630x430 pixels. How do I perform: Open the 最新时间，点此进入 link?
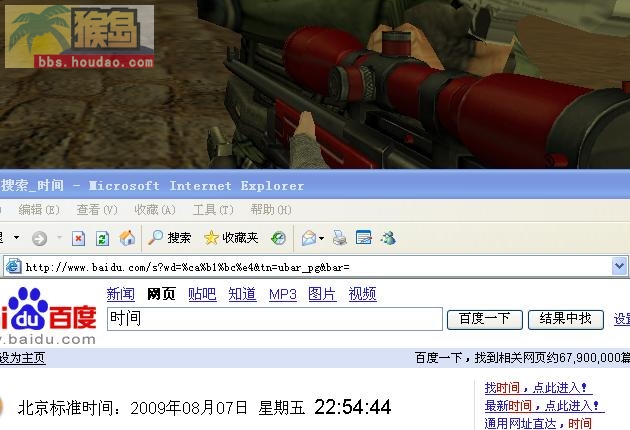pos(544,405)
